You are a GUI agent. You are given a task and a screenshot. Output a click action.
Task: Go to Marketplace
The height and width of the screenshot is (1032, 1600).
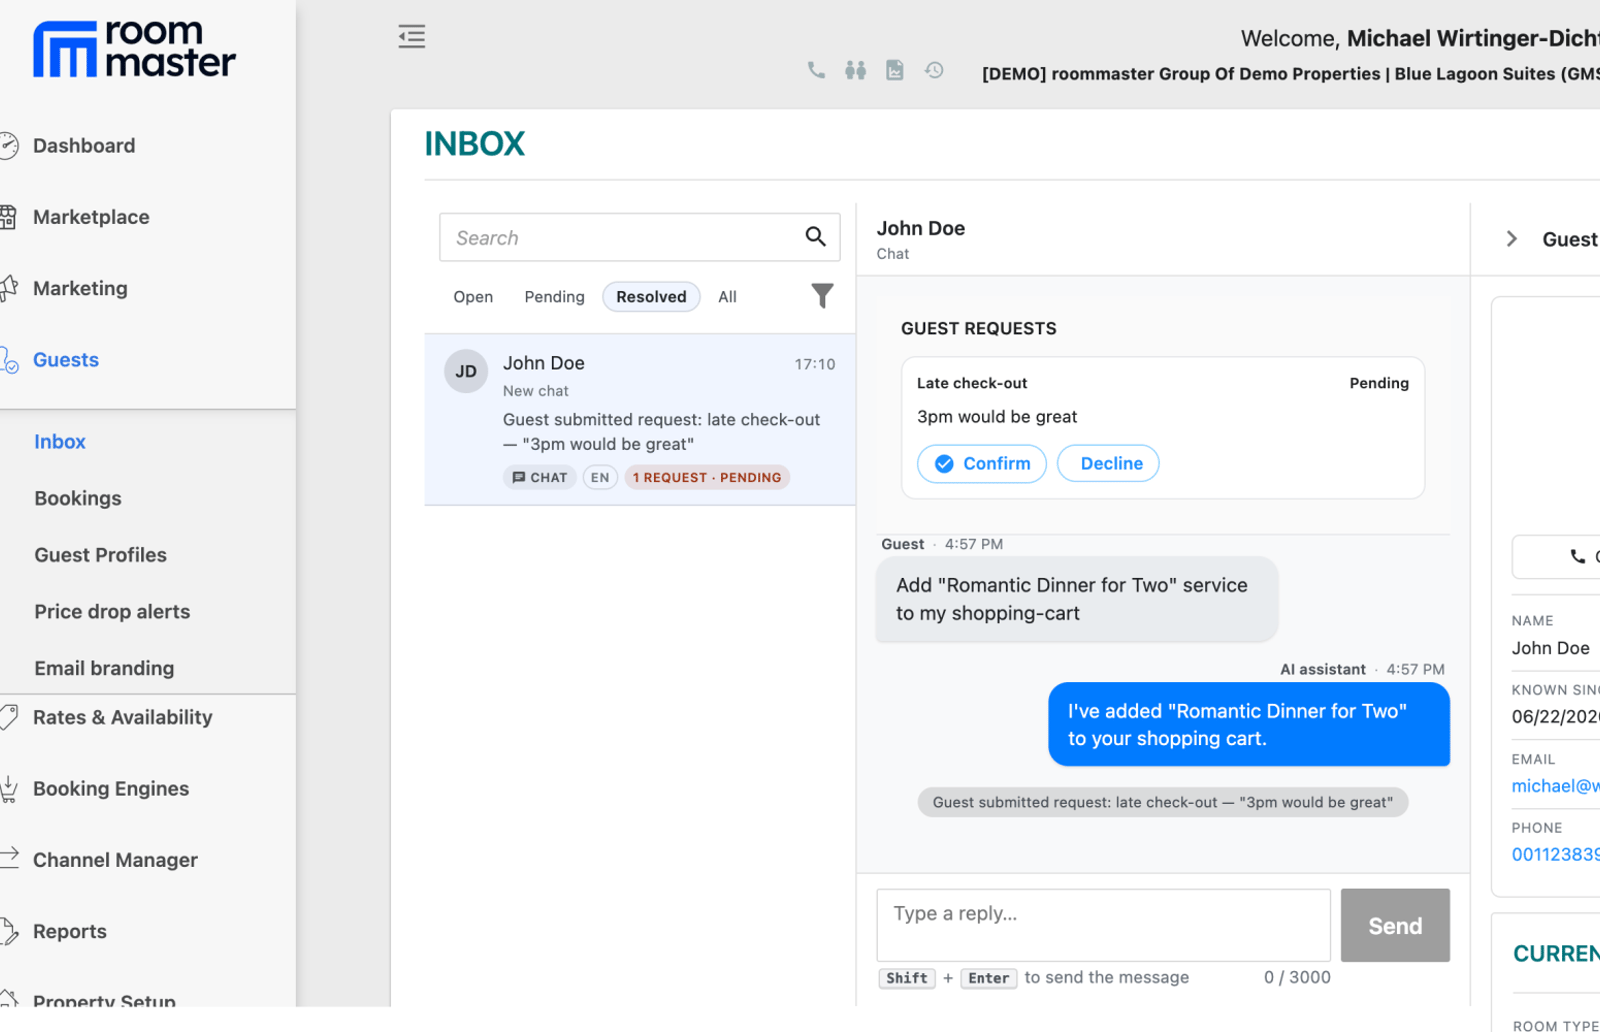91,217
